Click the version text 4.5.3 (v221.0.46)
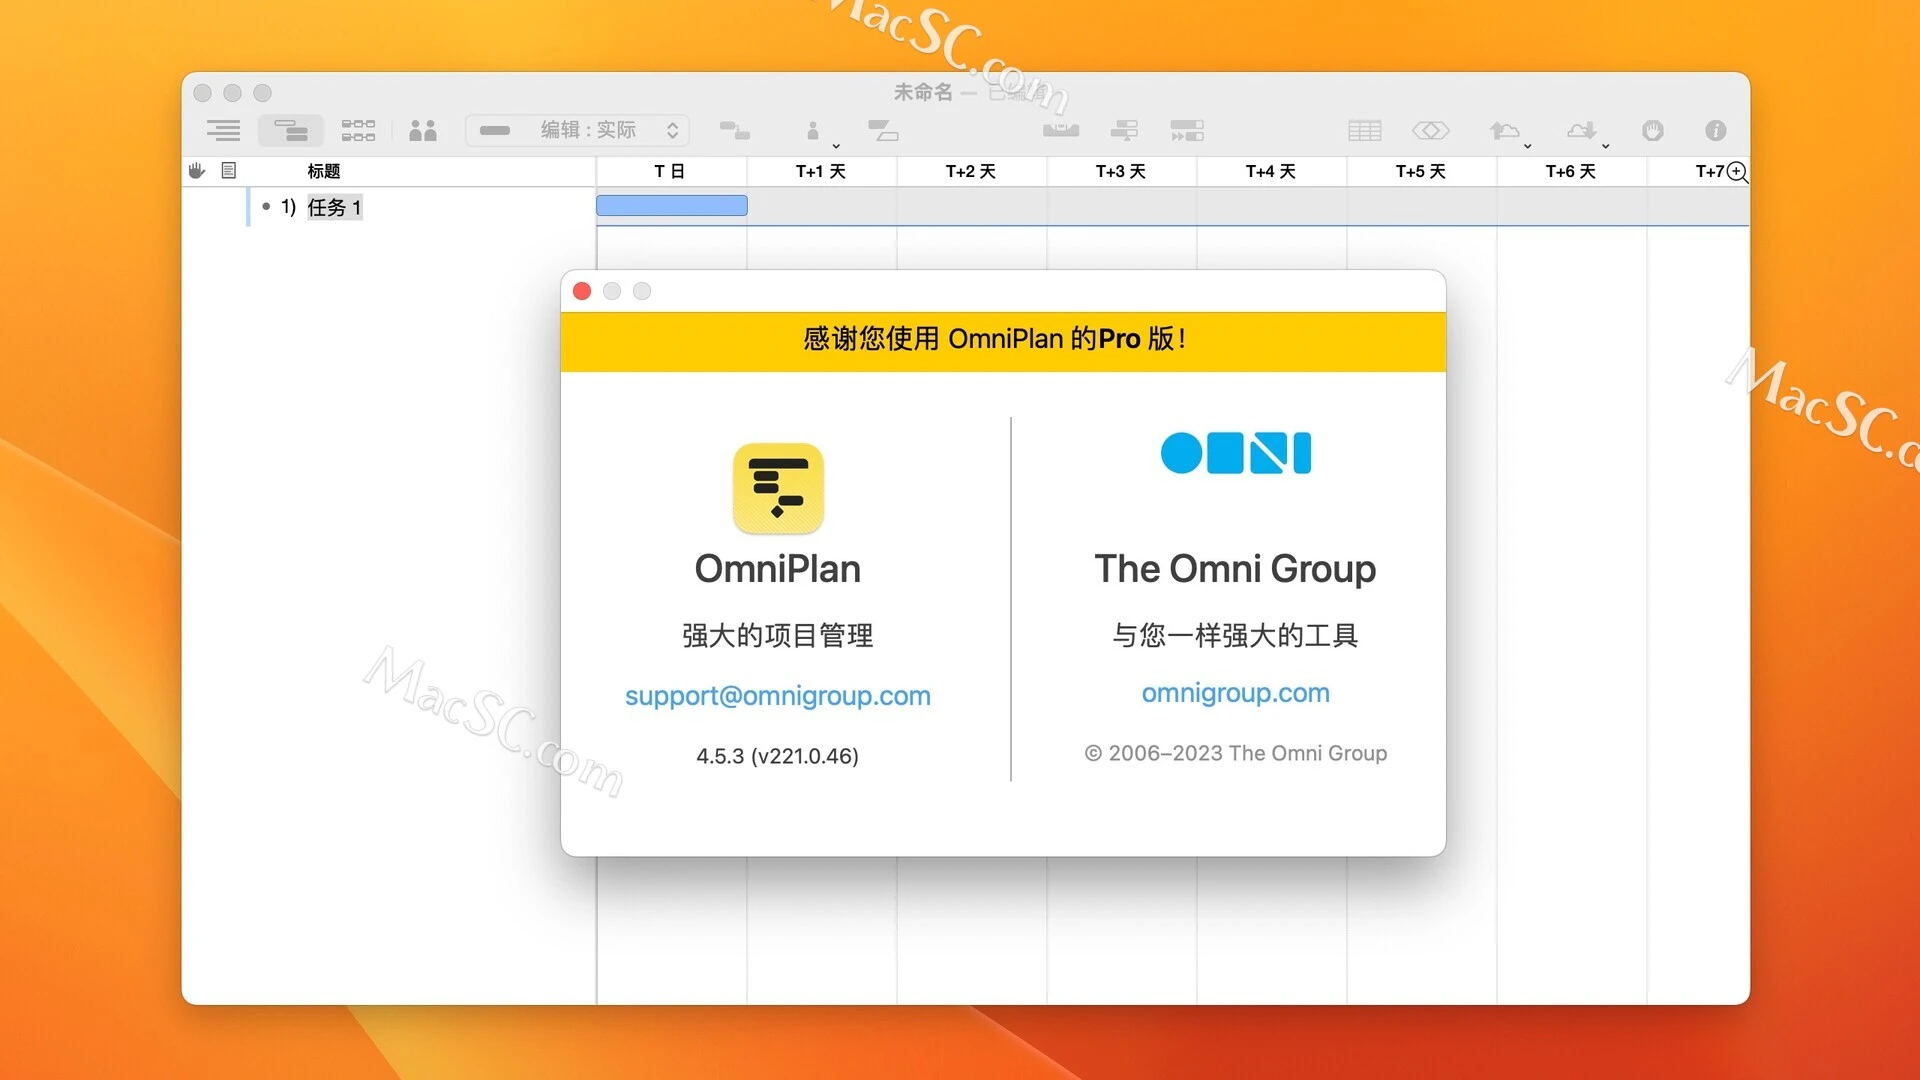 point(778,756)
